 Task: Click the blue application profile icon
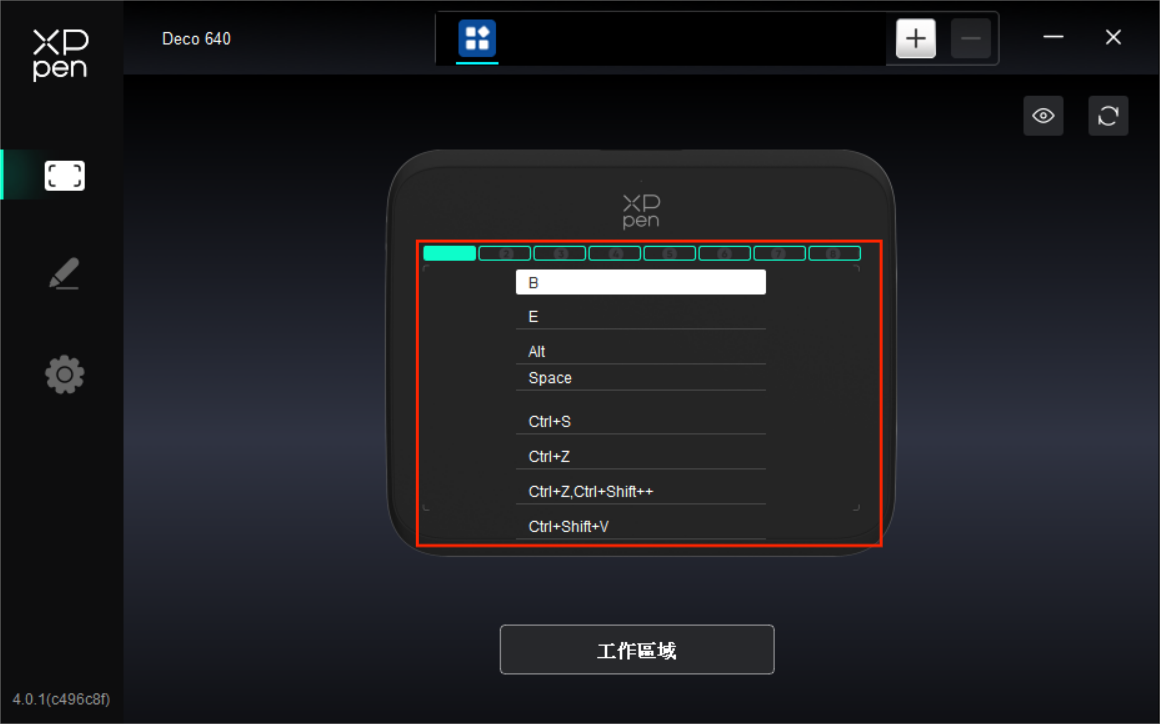[x=477, y=39]
